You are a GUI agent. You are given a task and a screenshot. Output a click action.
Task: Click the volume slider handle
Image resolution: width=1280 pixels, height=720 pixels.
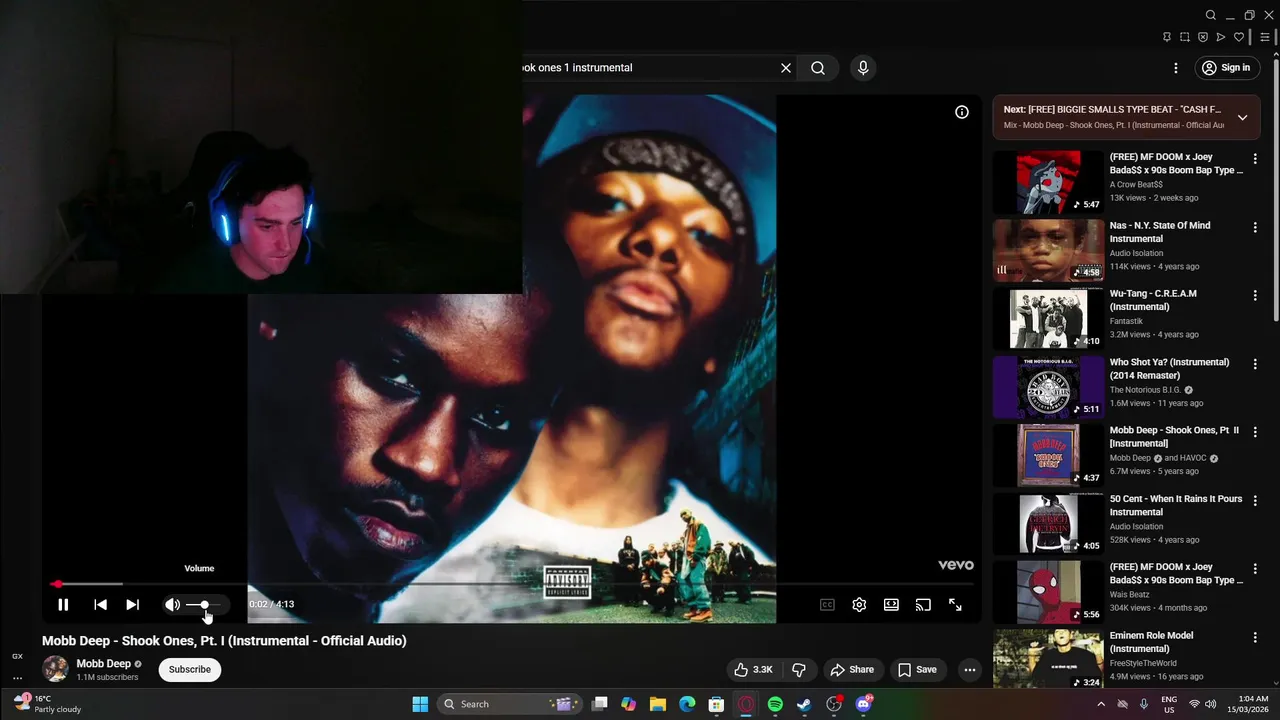[x=205, y=604]
